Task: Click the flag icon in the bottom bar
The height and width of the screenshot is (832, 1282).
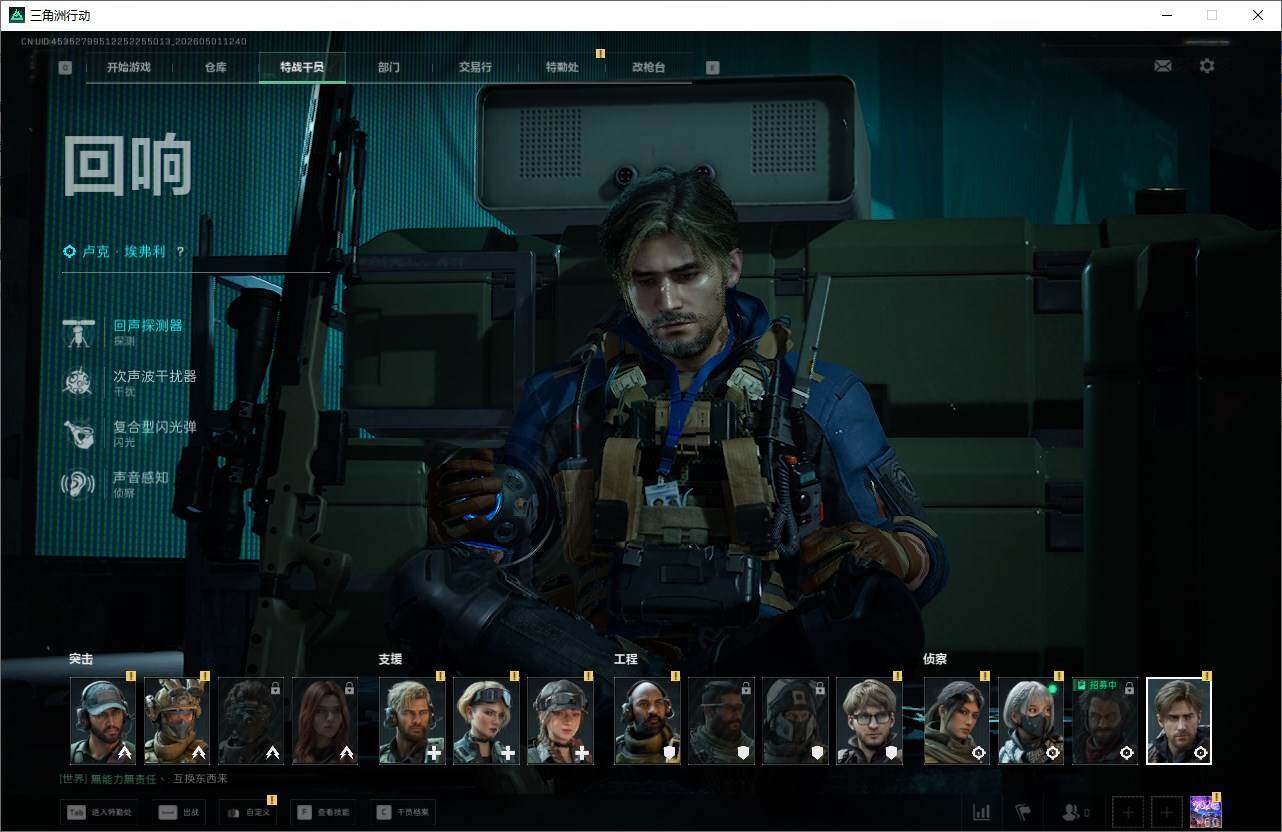Action: 1023,812
